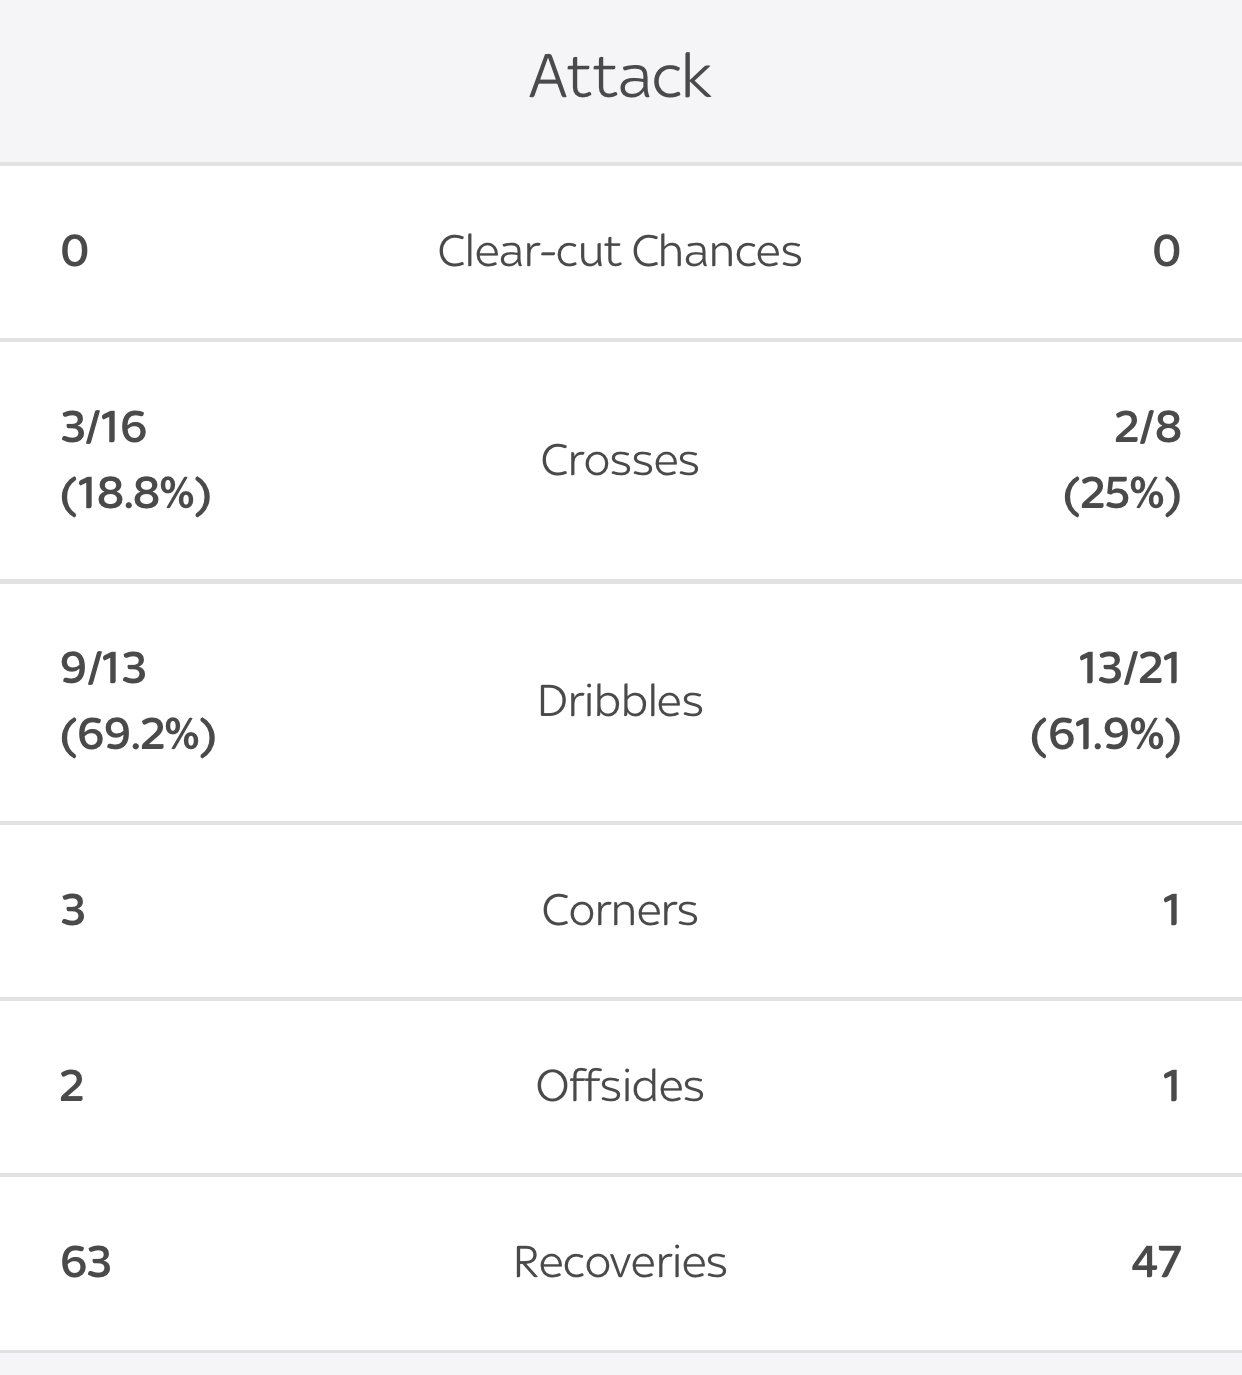Click the right team's Clear-cut Chances value
The width and height of the screenshot is (1242, 1375).
point(1166,251)
